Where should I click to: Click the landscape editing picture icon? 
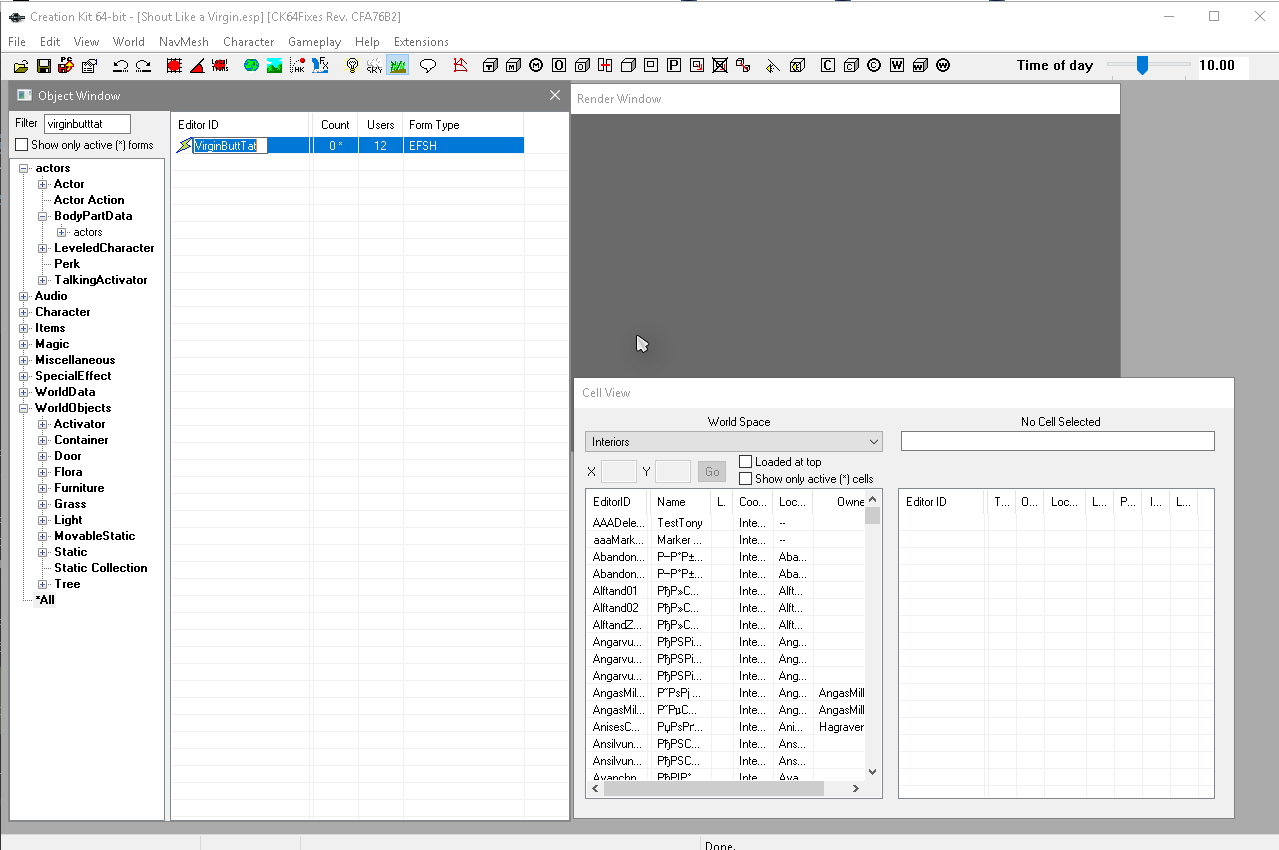point(274,66)
